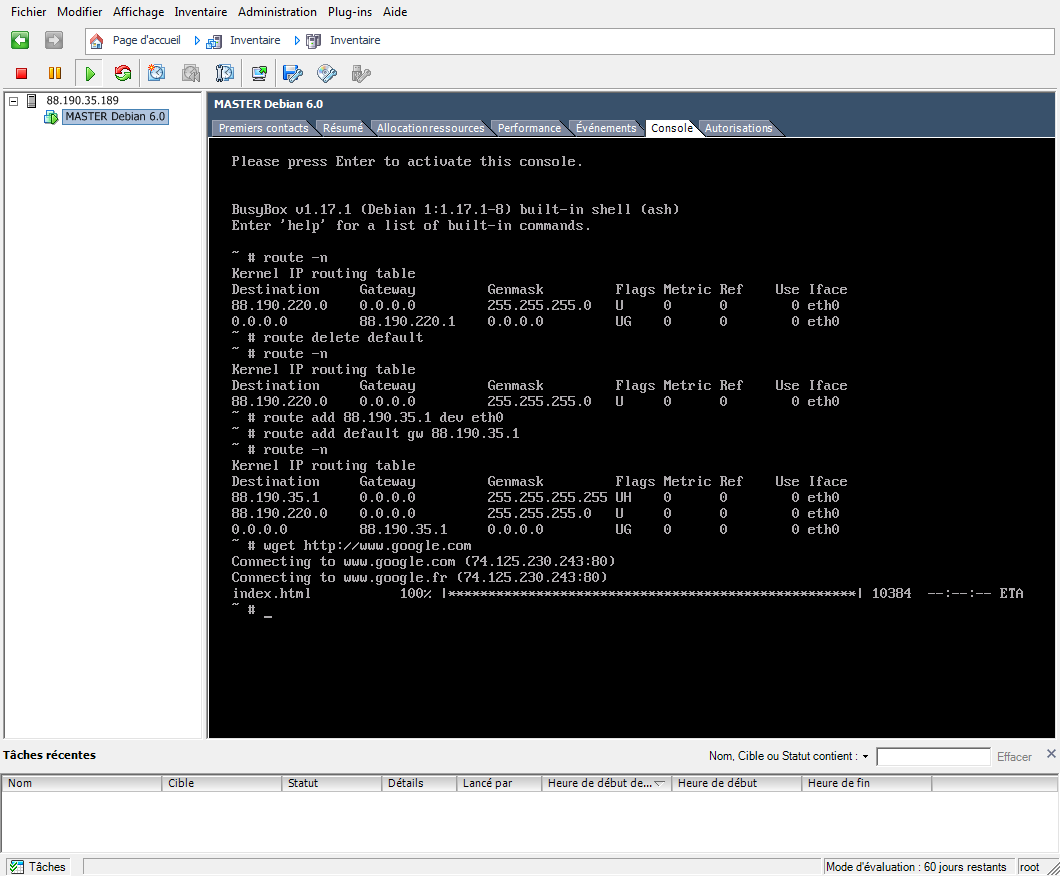Sort tasks by the Heure de fin column

click(867, 783)
